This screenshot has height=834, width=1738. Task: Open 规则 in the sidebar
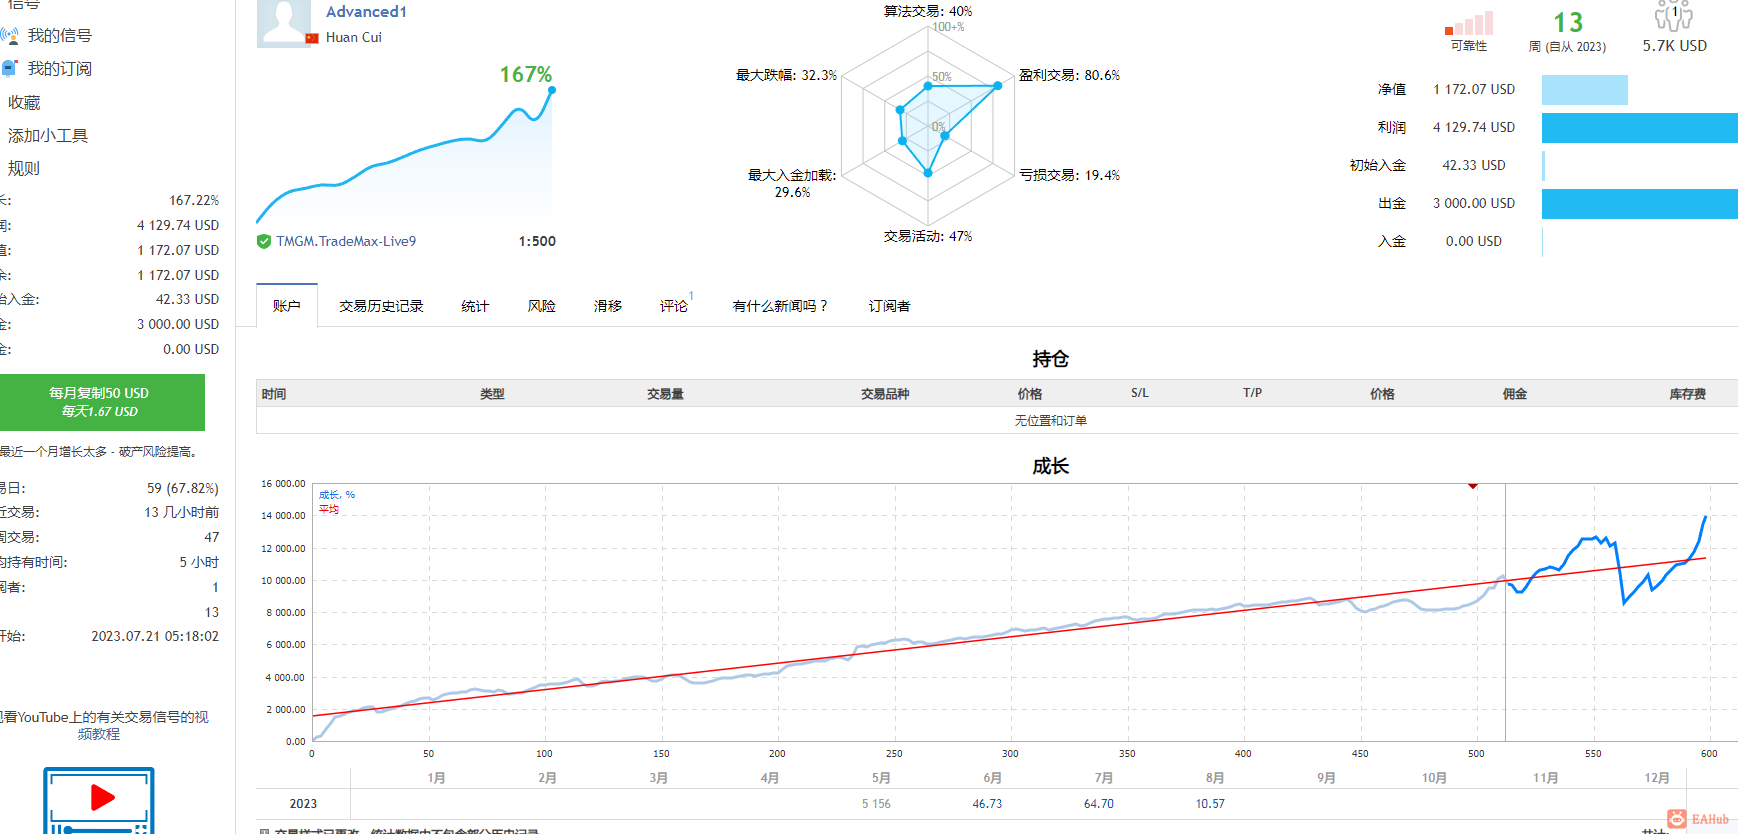[24, 169]
